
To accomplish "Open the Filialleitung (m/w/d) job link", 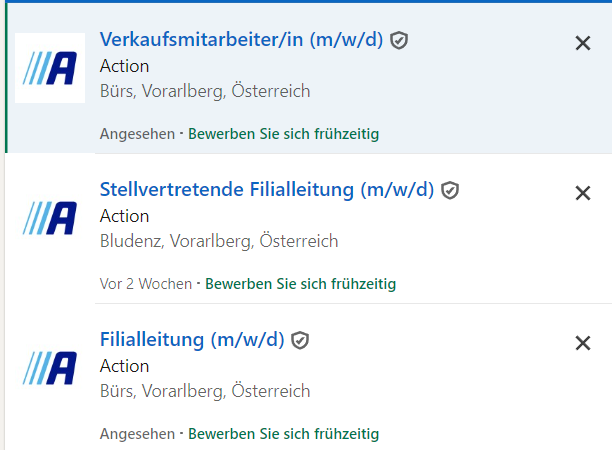I will pyautogui.click(x=192, y=339).
